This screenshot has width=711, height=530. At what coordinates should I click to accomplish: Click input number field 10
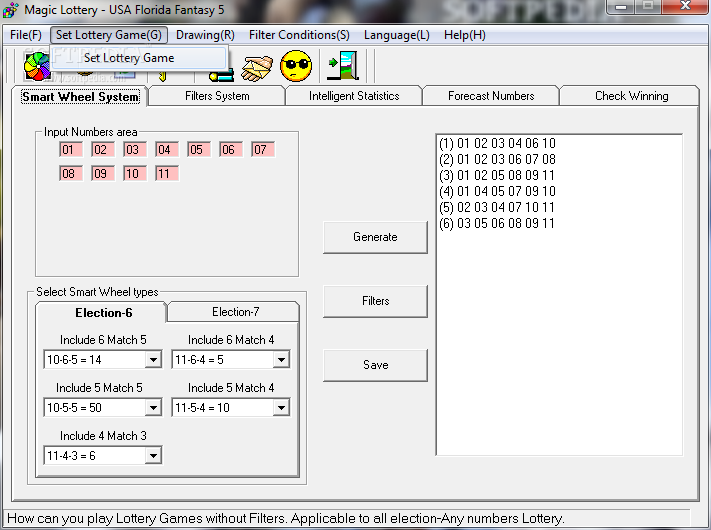(x=135, y=174)
